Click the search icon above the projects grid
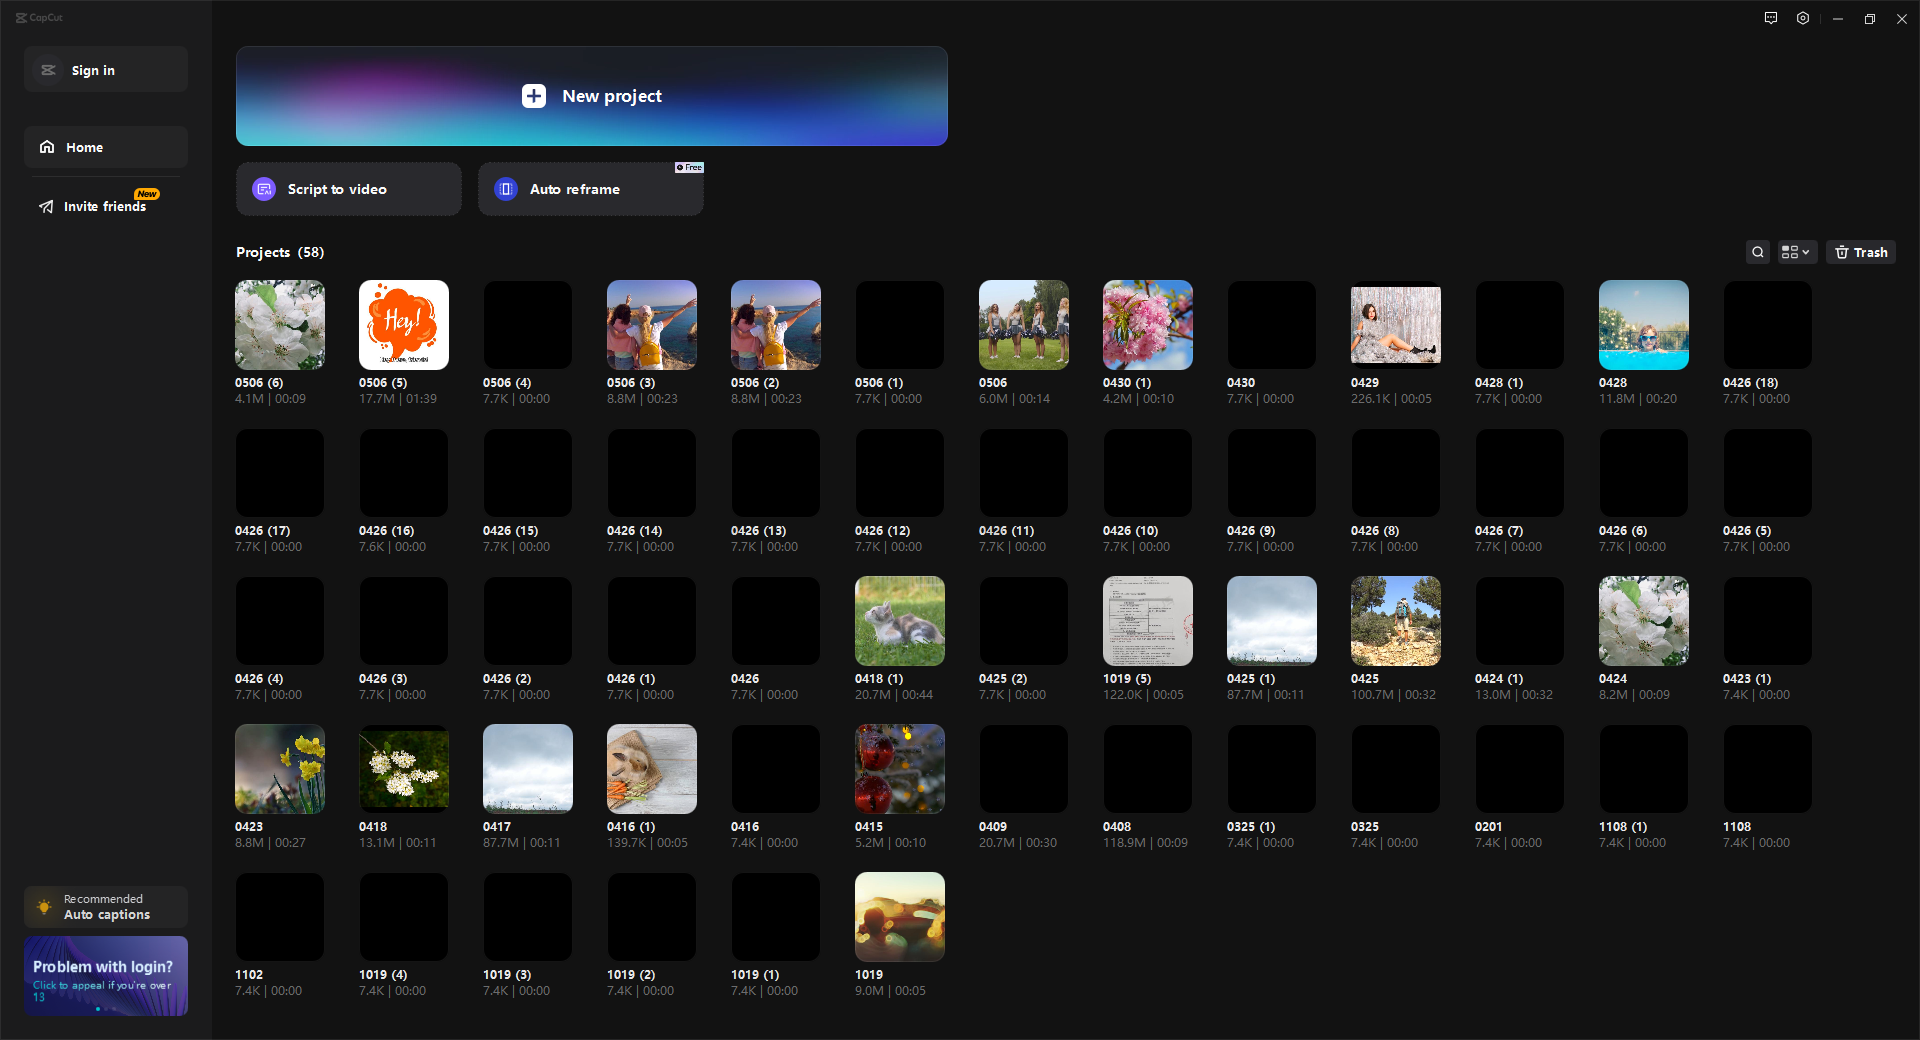This screenshot has height=1040, width=1920. tap(1758, 252)
